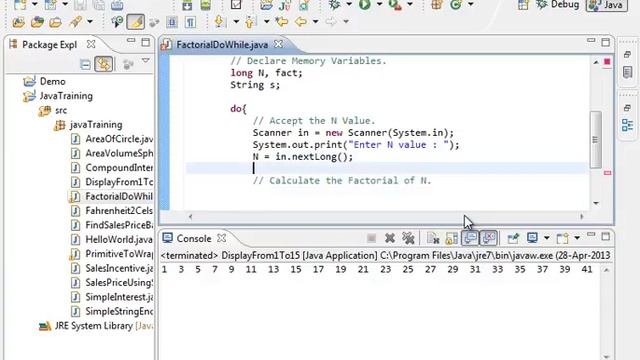This screenshot has width=640, height=360.
Task: Open the Display Selected Console dropdown arrow
Action: (x=547, y=238)
